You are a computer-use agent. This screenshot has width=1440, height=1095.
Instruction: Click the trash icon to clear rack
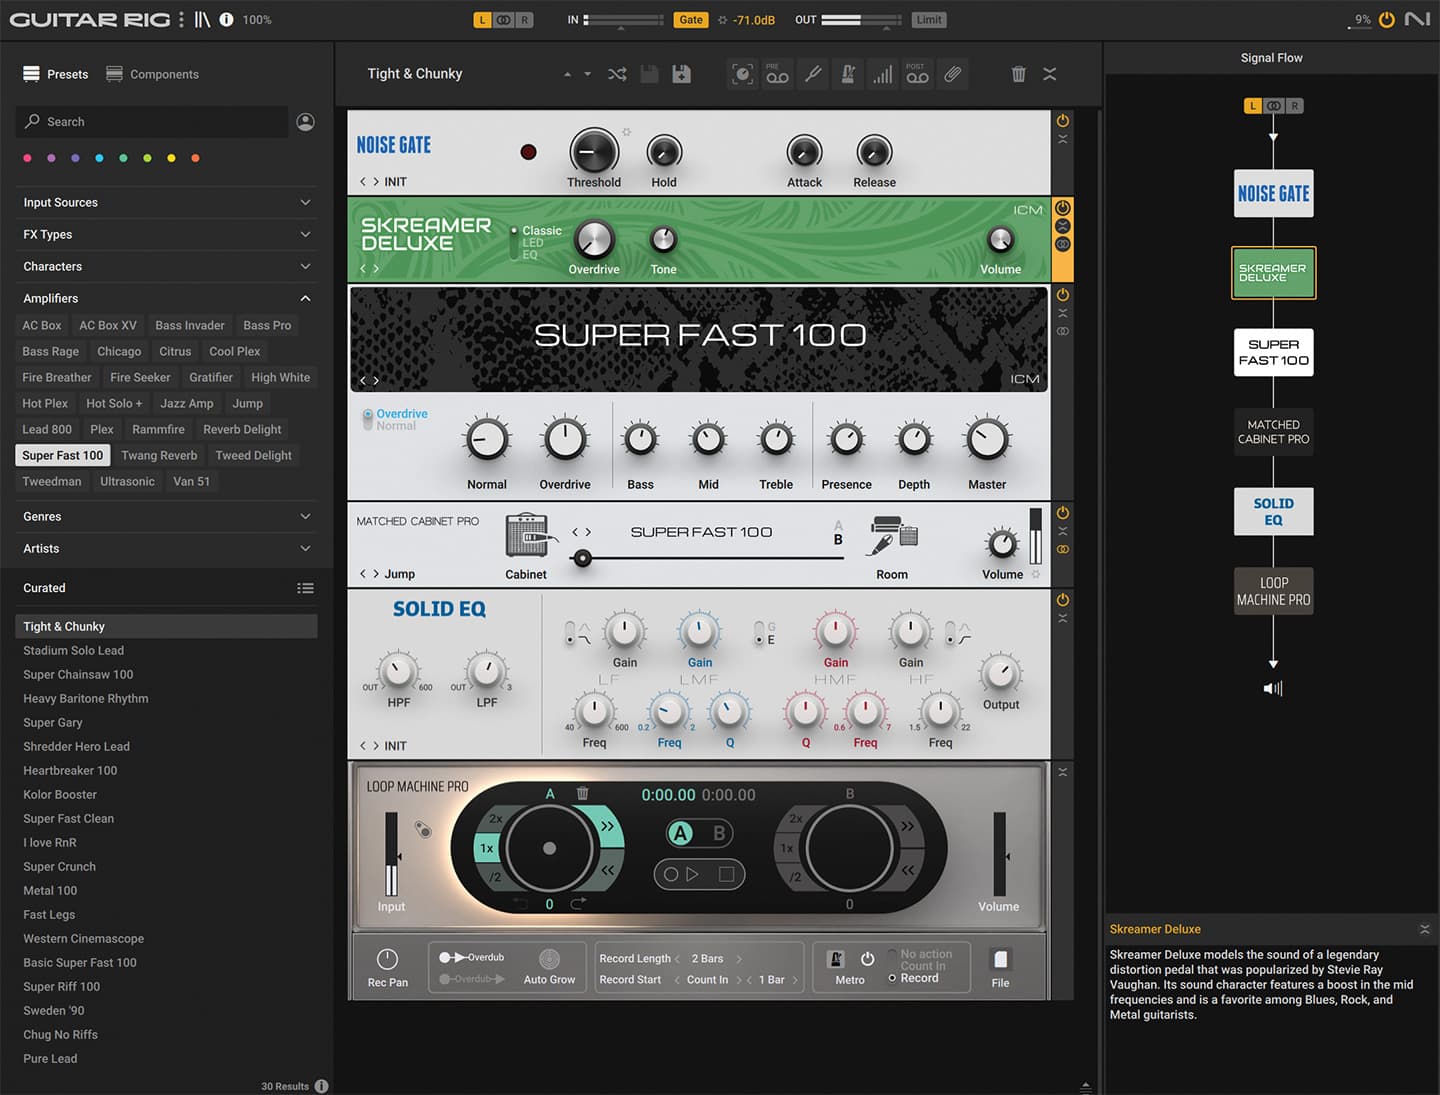pyautogui.click(x=1018, y=74)
